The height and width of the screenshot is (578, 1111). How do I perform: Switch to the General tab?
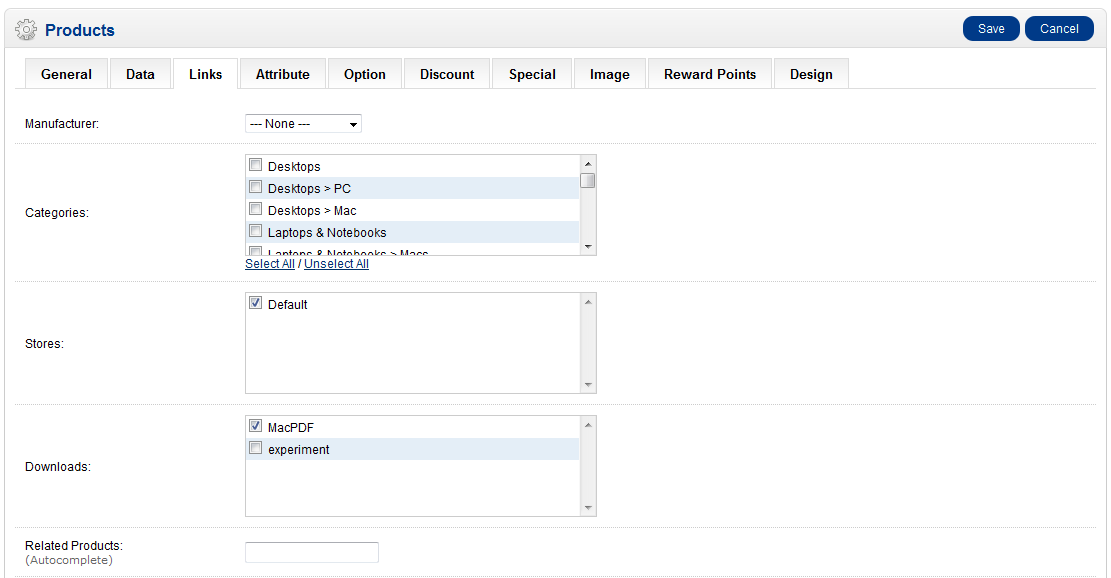[66, 74]
